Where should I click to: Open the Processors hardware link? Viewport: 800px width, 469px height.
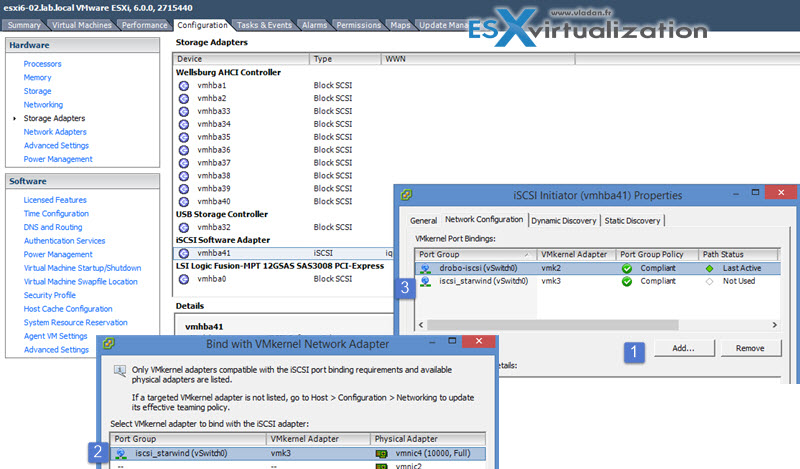tap(42, 64)
